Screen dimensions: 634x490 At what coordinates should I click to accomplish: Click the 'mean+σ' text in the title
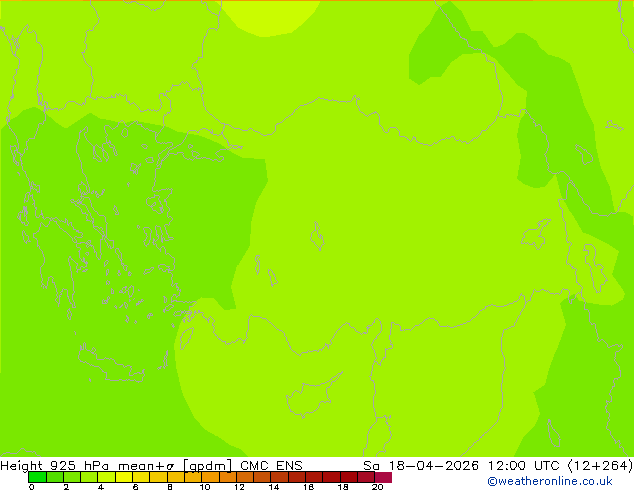[146, 466]
